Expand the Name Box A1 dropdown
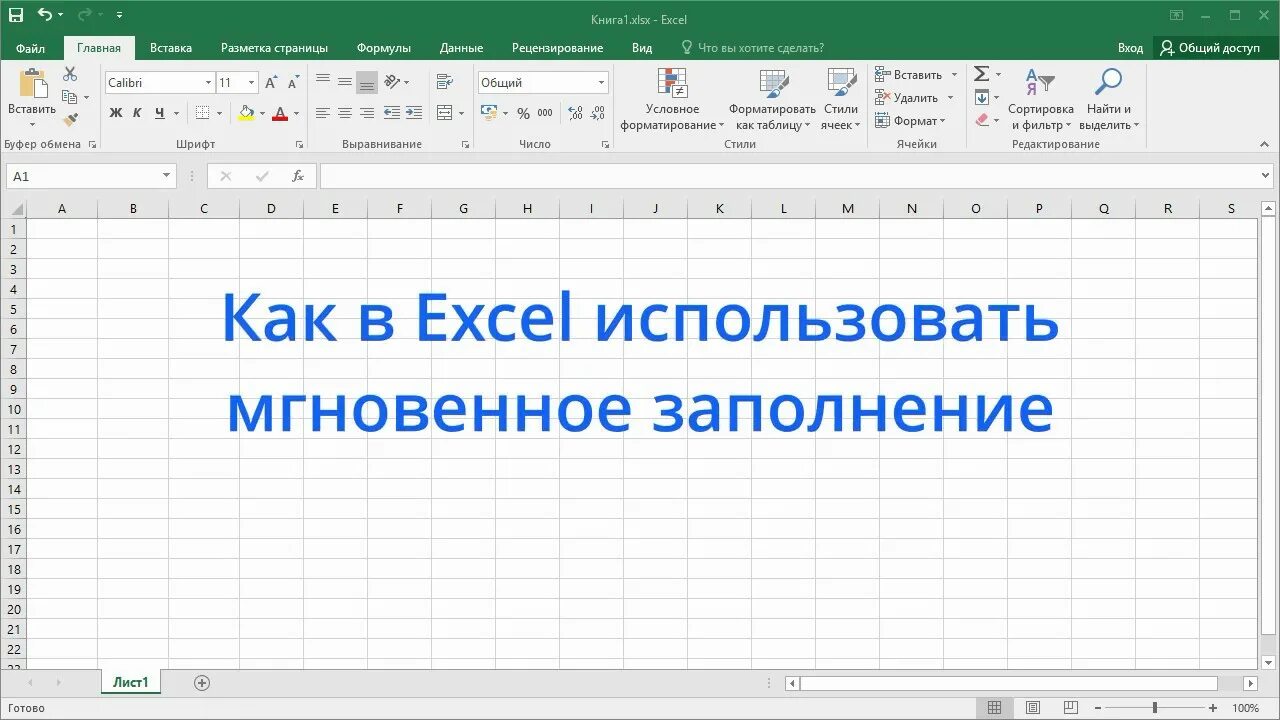This screenshot has height=720, width=1280. click(167, 176)
